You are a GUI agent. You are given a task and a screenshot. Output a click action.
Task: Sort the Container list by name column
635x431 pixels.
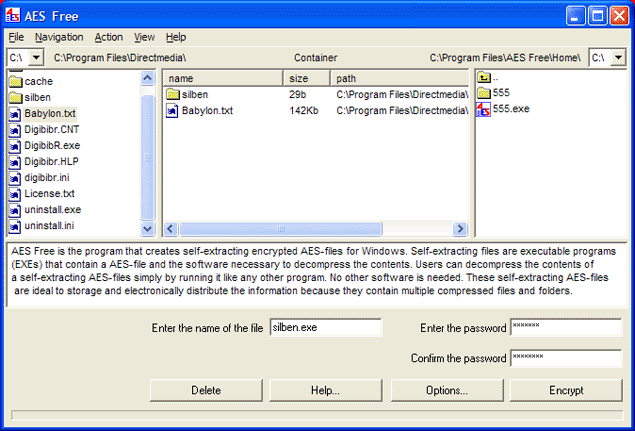(x=223, y=78)
